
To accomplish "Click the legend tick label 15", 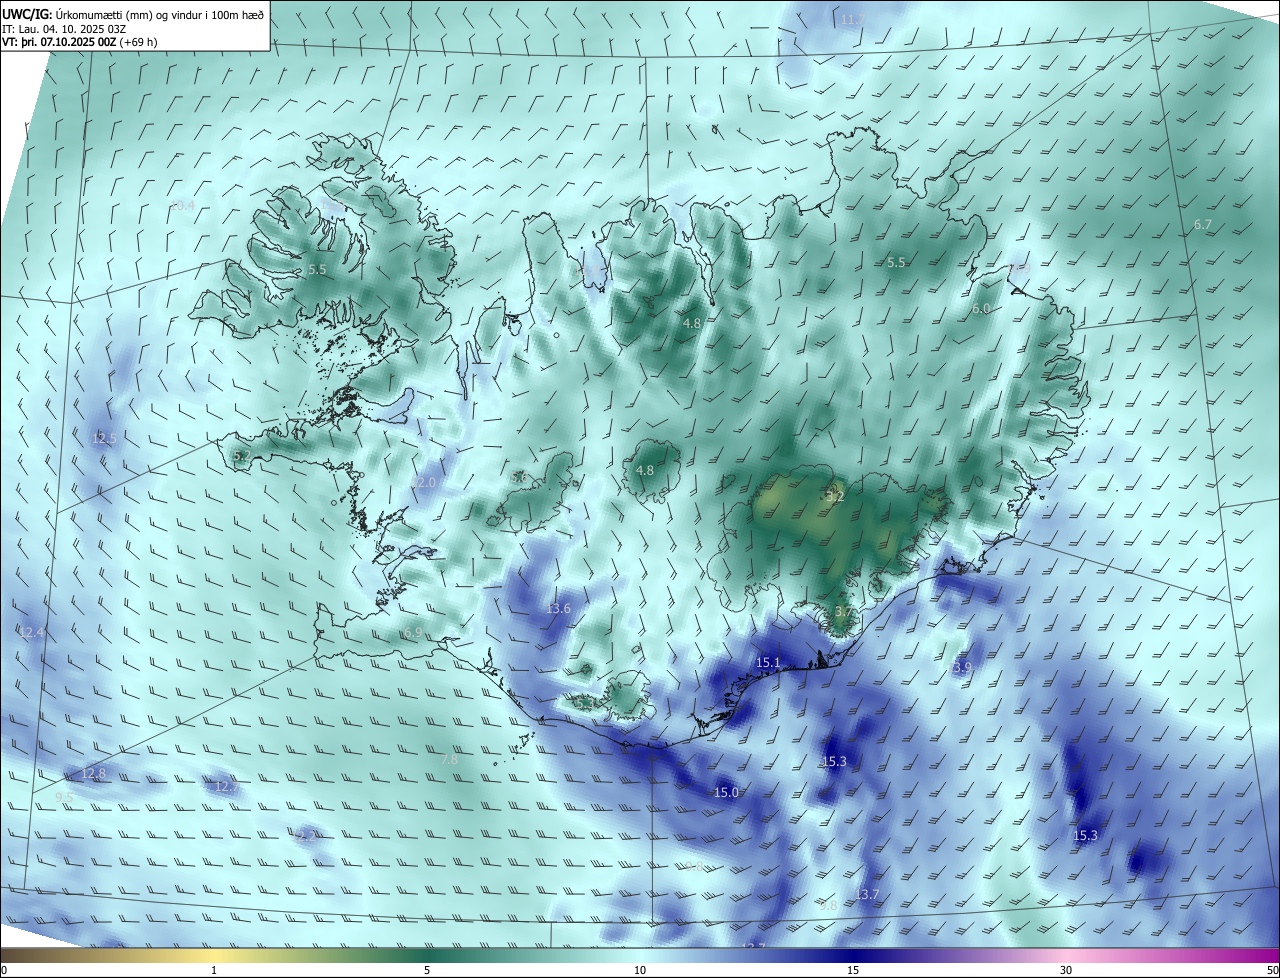I will 853,970.
